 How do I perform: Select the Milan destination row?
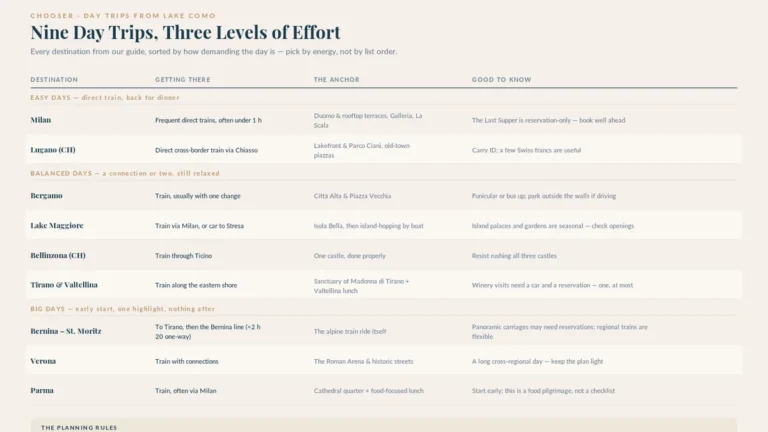pos(384,120)
